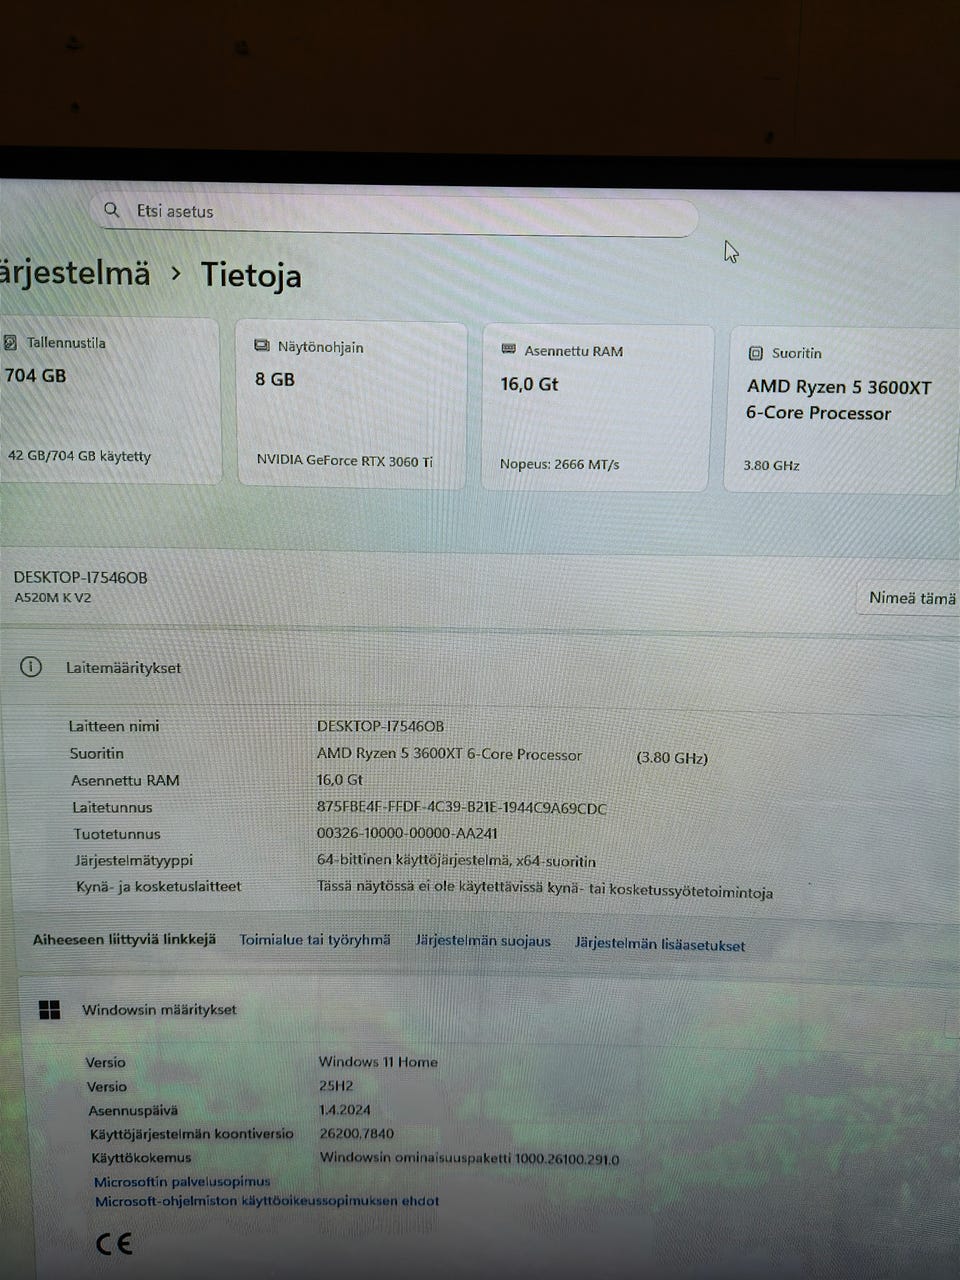Image resolution: width=960 pixels, height=1280 pixels.
Task: Click the Tallennustila storage icon
Action: [10, 342]
